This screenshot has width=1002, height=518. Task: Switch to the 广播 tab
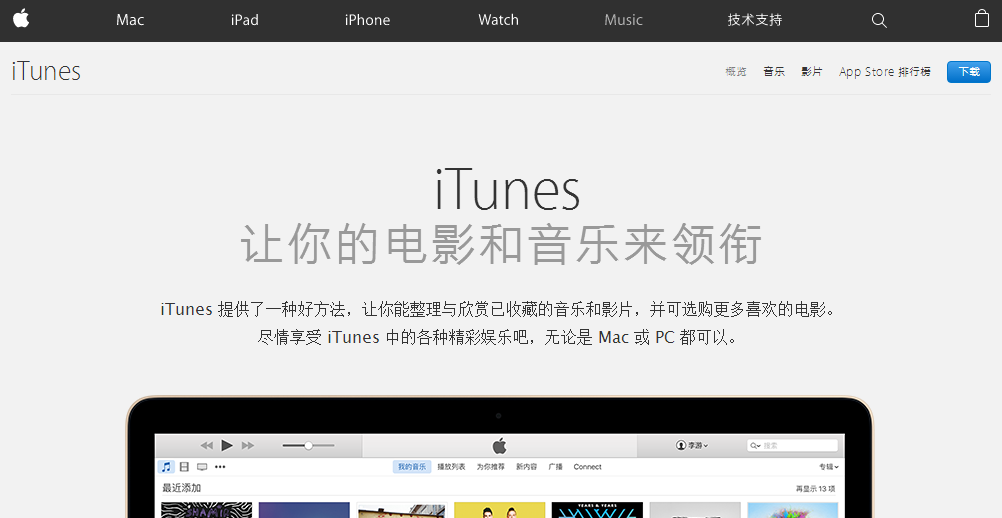(555, 467)
